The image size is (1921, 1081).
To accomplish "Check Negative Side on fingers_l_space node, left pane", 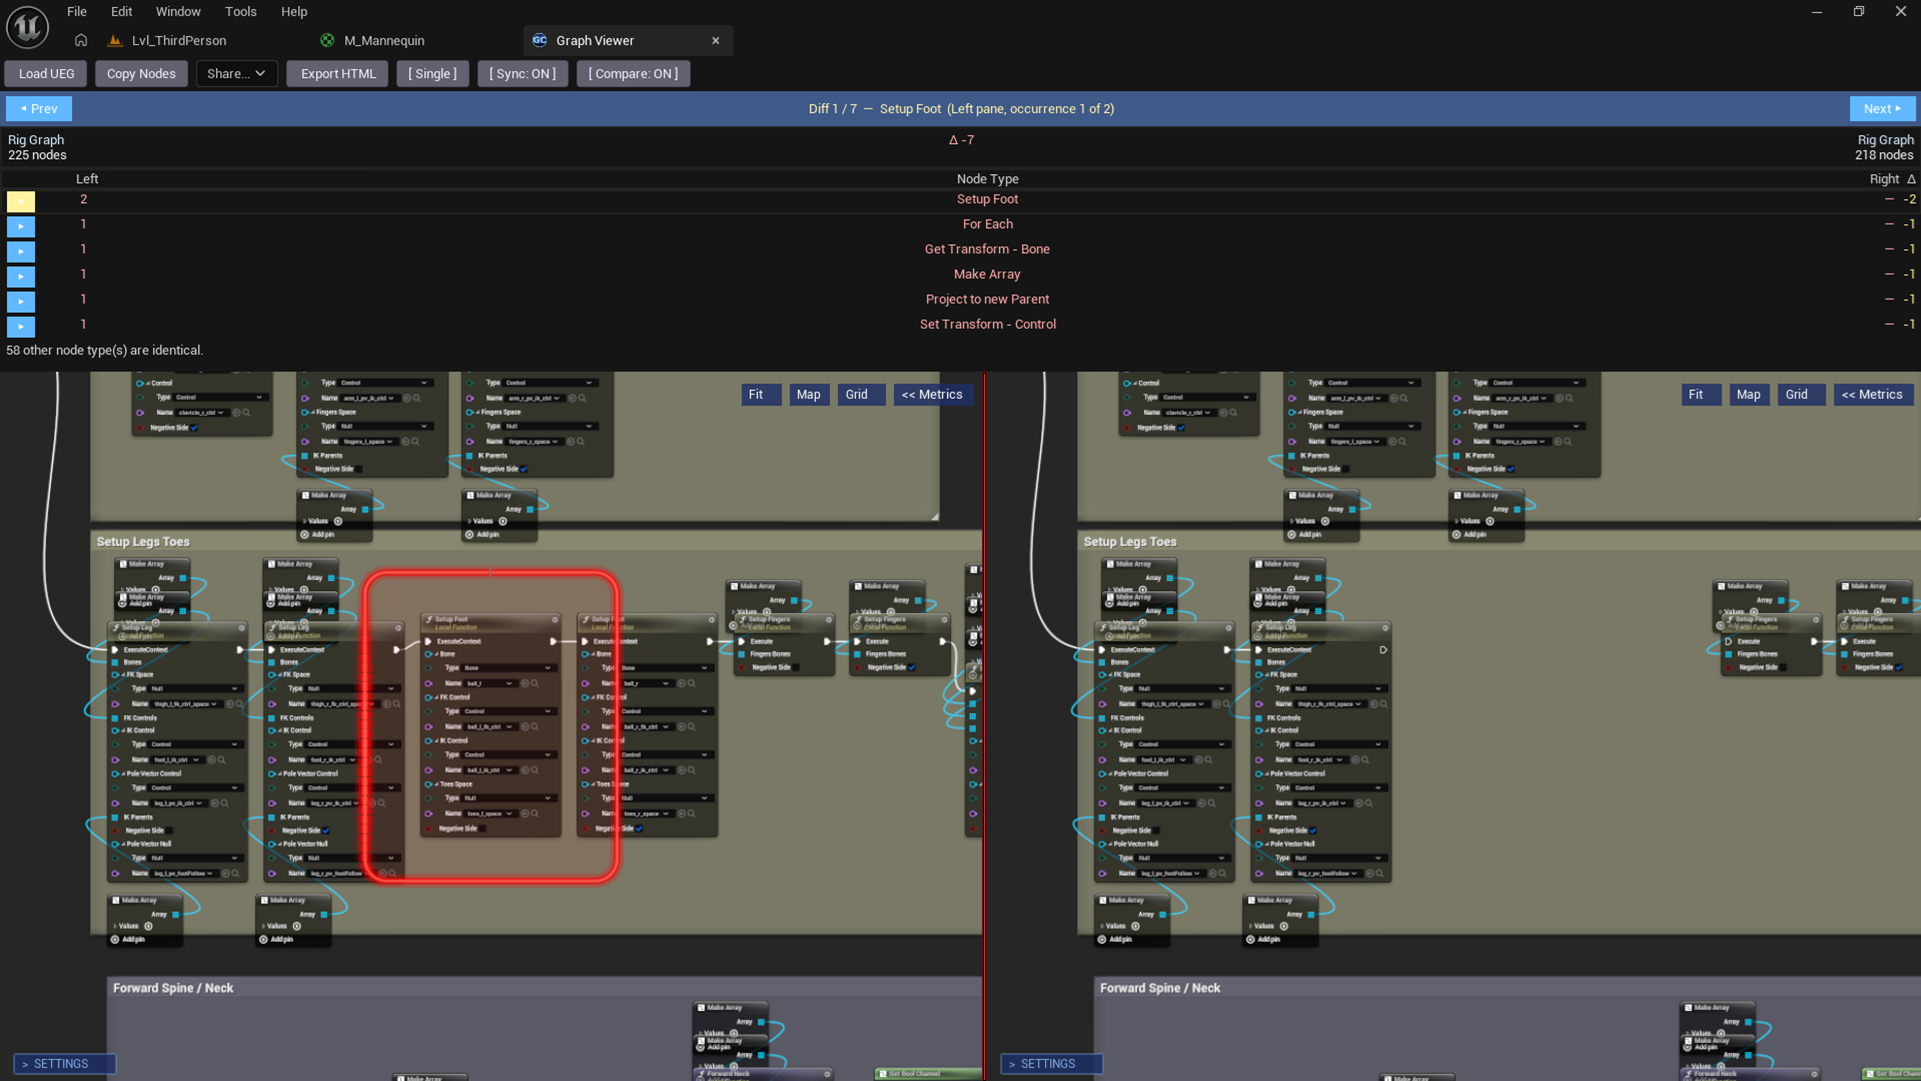I will tap(359, 469).
